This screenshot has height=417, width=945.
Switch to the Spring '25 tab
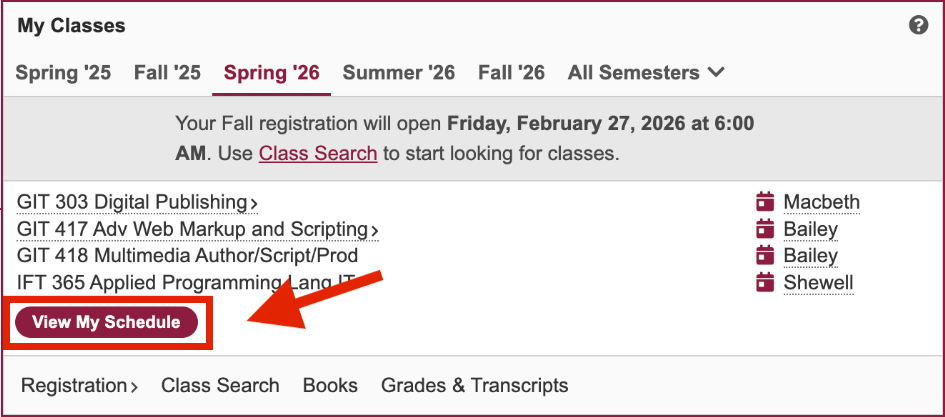tap(63, 73)
